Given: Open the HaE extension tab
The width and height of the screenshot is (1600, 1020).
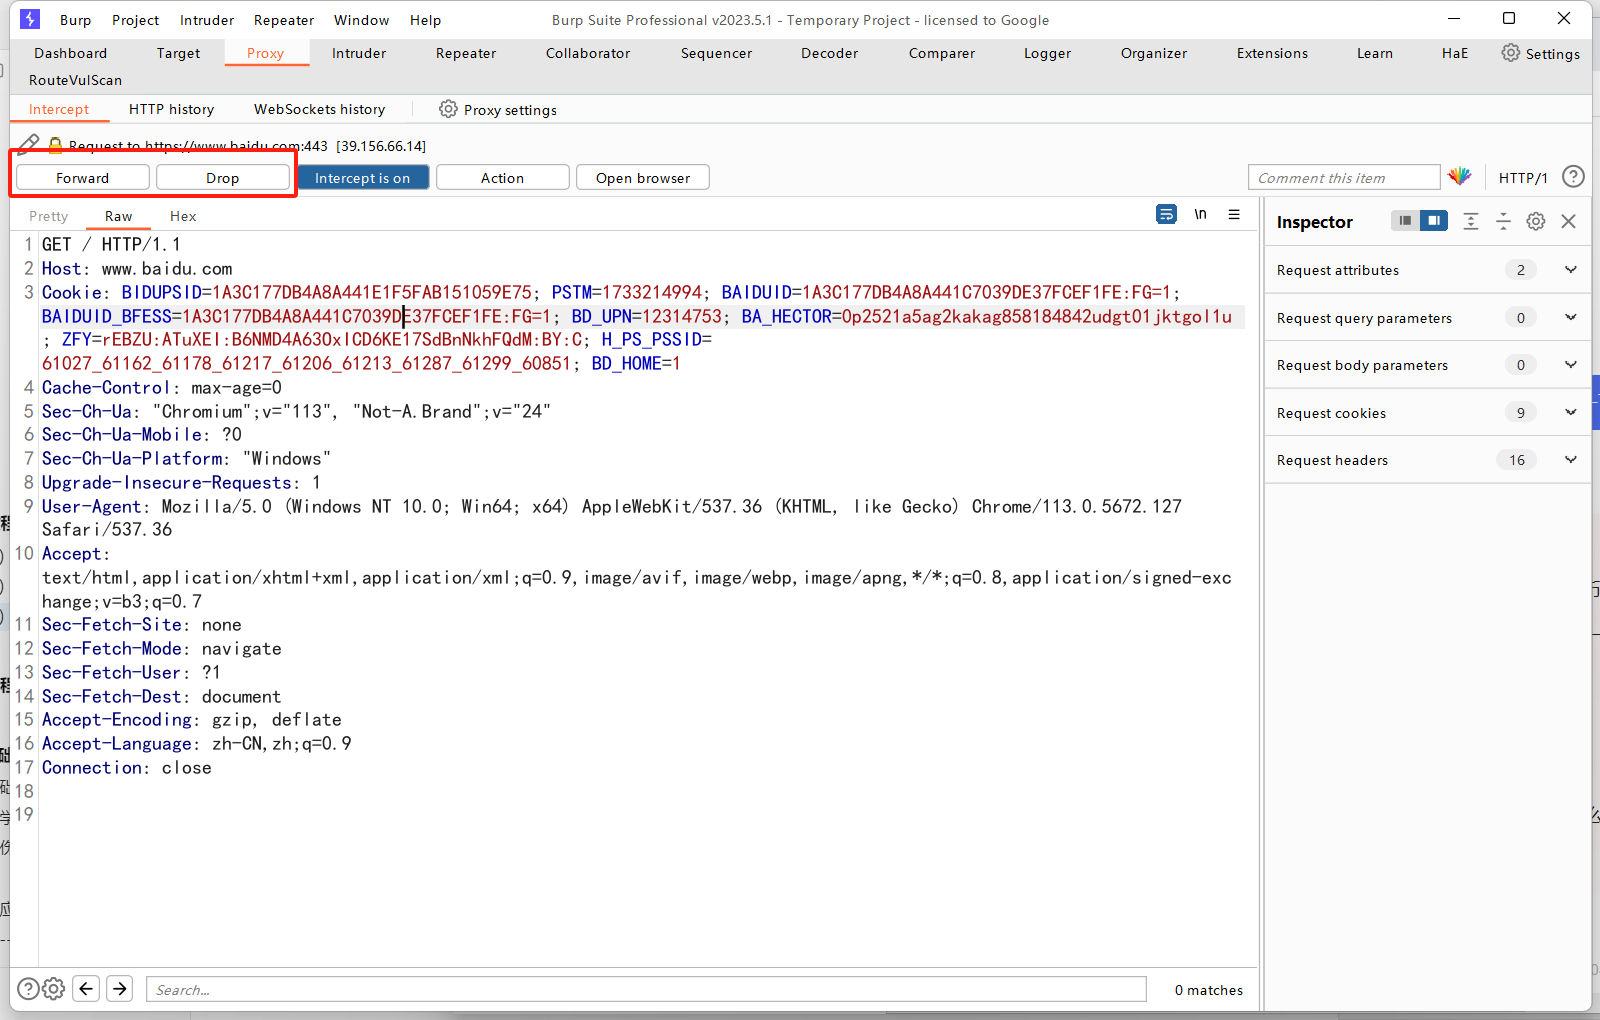Looking at the screenshot, I should 1455,53.
